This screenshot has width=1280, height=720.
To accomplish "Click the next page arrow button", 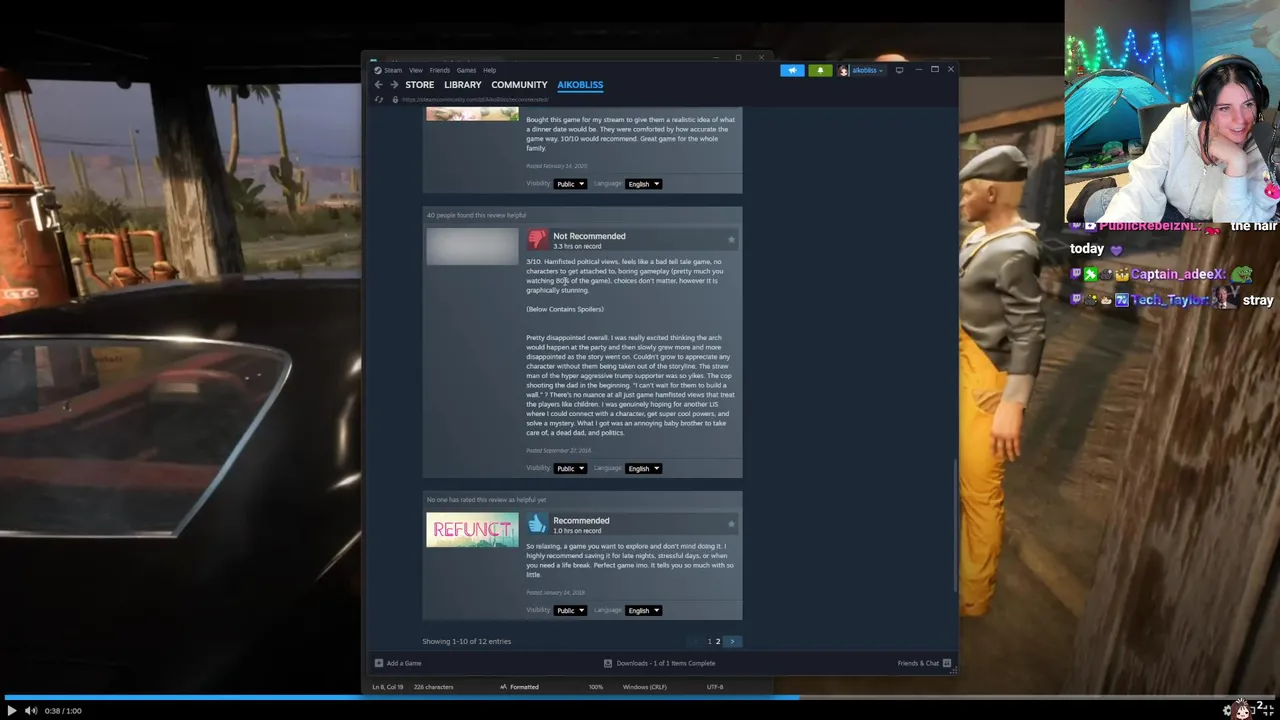I will [732, 642].
